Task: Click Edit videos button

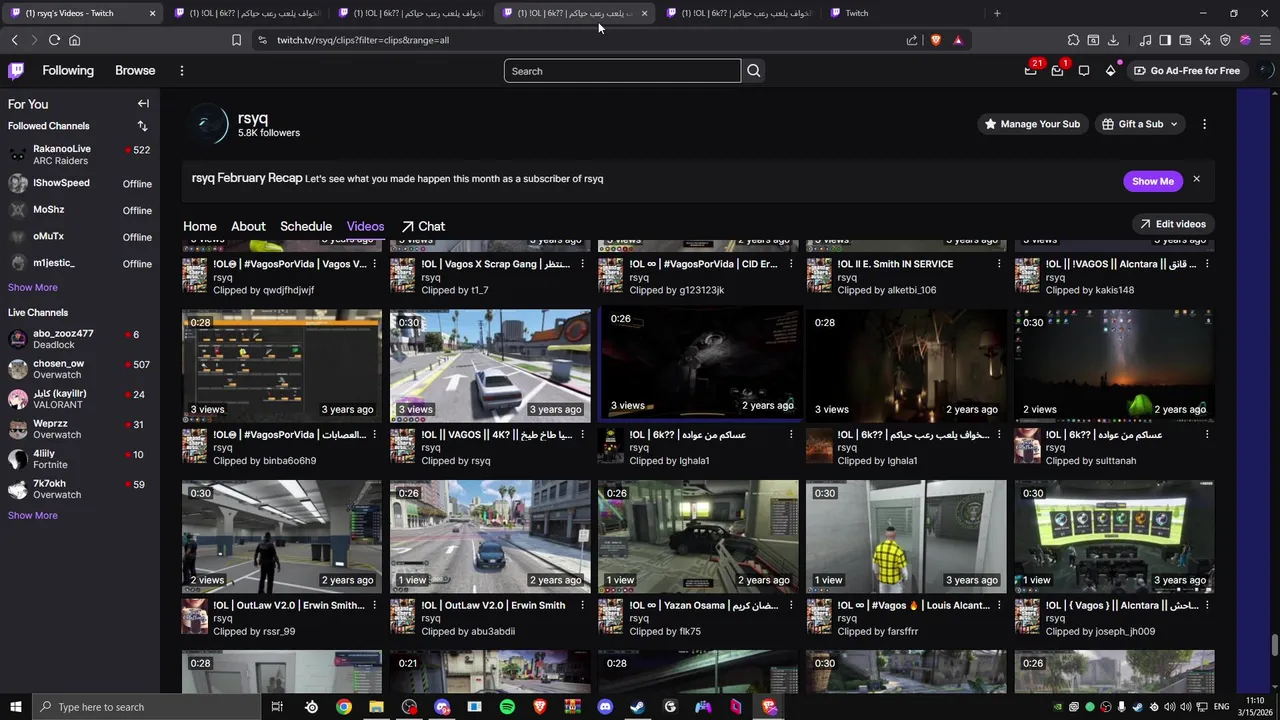Action: (x=1173, y=224)
